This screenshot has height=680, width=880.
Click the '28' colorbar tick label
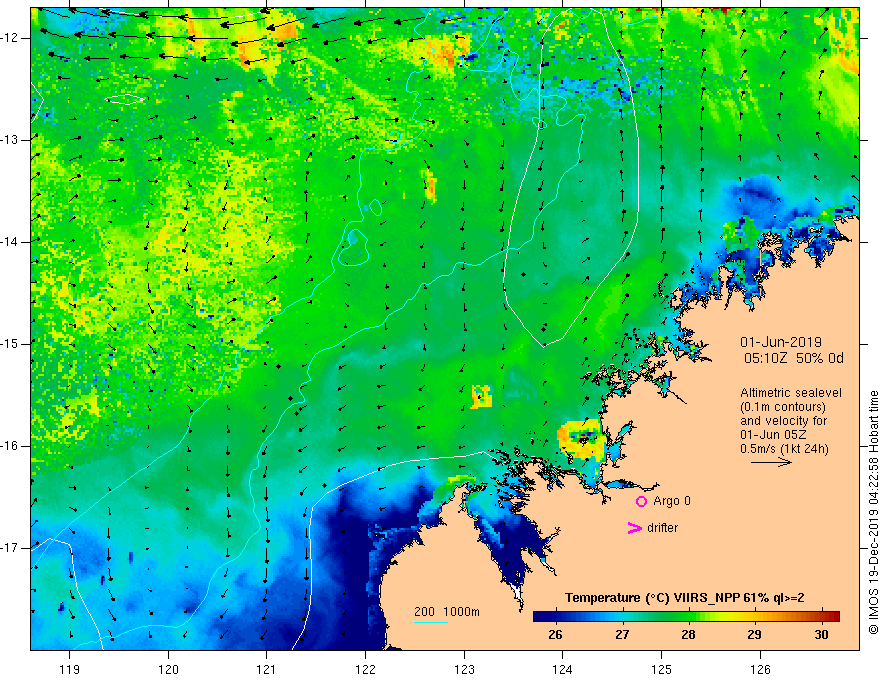tap(688, 635)
